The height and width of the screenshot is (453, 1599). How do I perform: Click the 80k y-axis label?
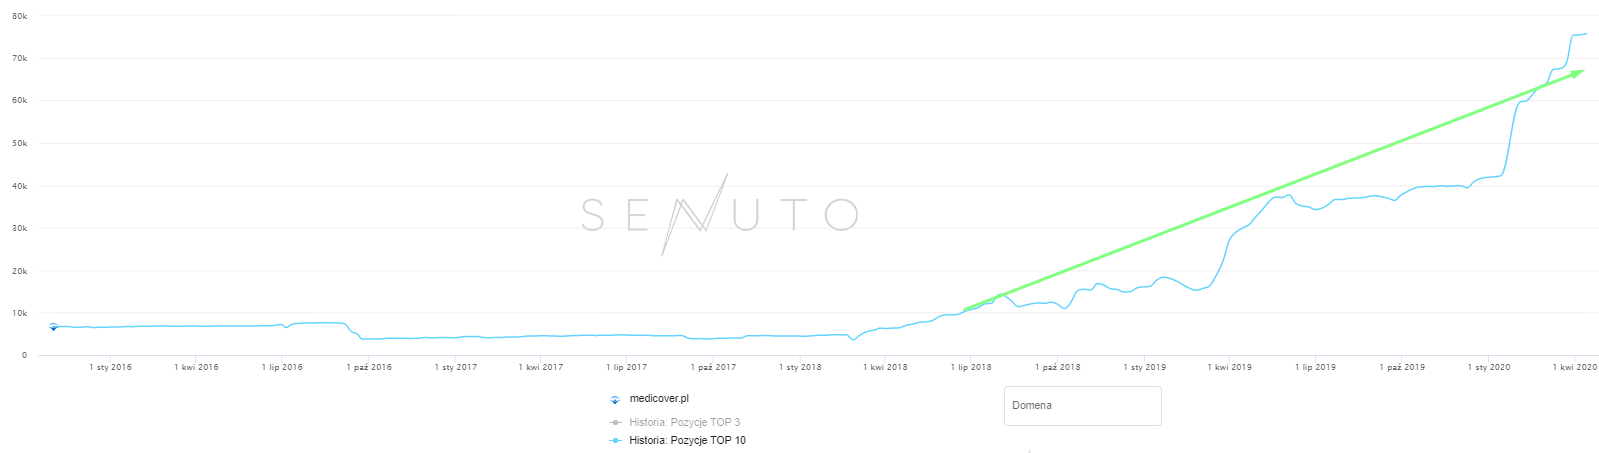tap(20, 16)
